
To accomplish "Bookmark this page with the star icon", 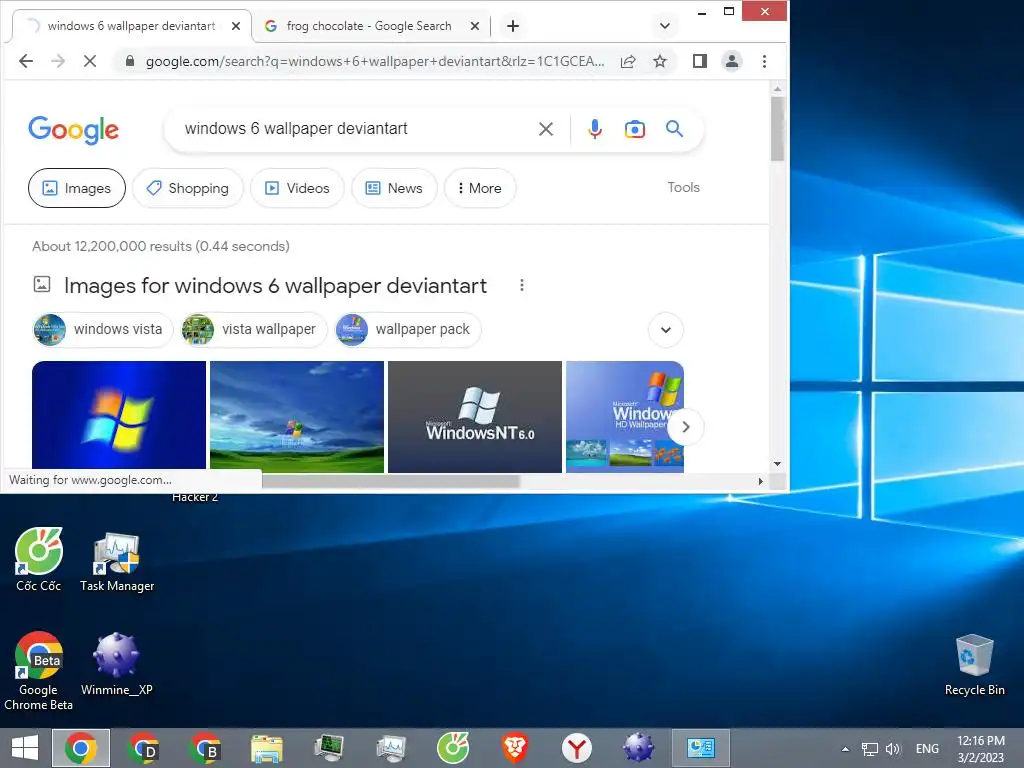I will click(660, 61).
